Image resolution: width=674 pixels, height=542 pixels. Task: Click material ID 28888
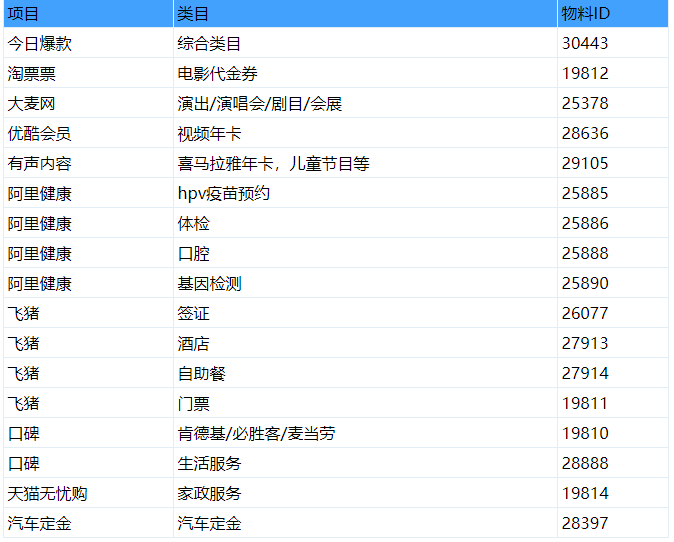(613, 463)
